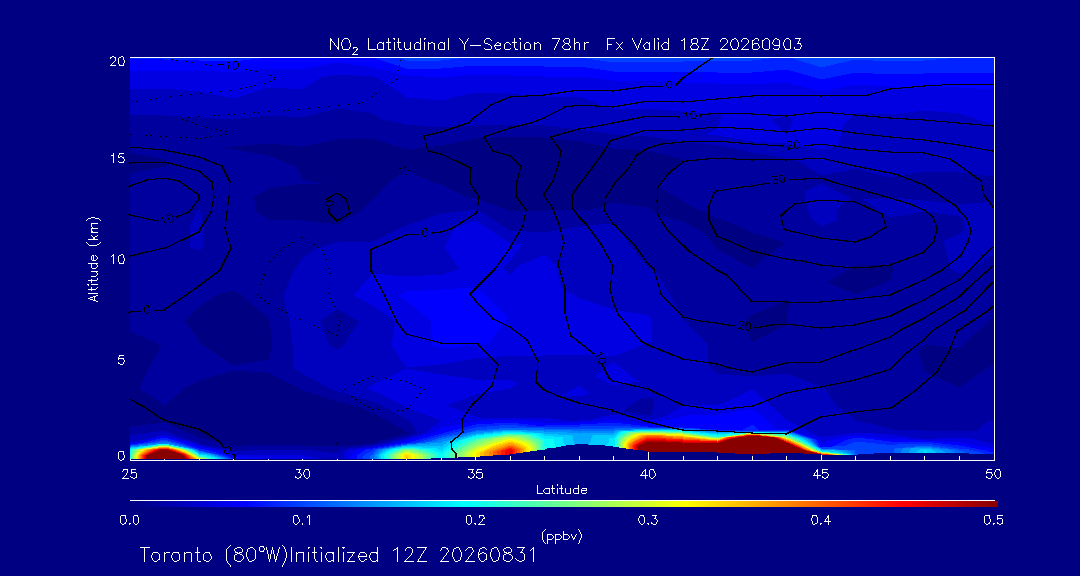Click the innermost closed contour near latitude 46

833,220
